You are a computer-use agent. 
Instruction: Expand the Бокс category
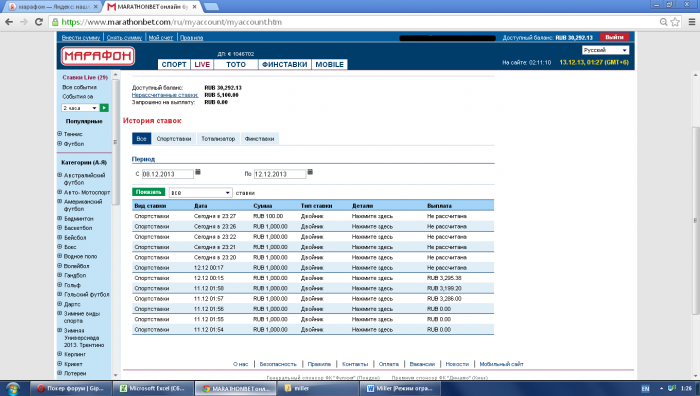(x=59, y=246)
